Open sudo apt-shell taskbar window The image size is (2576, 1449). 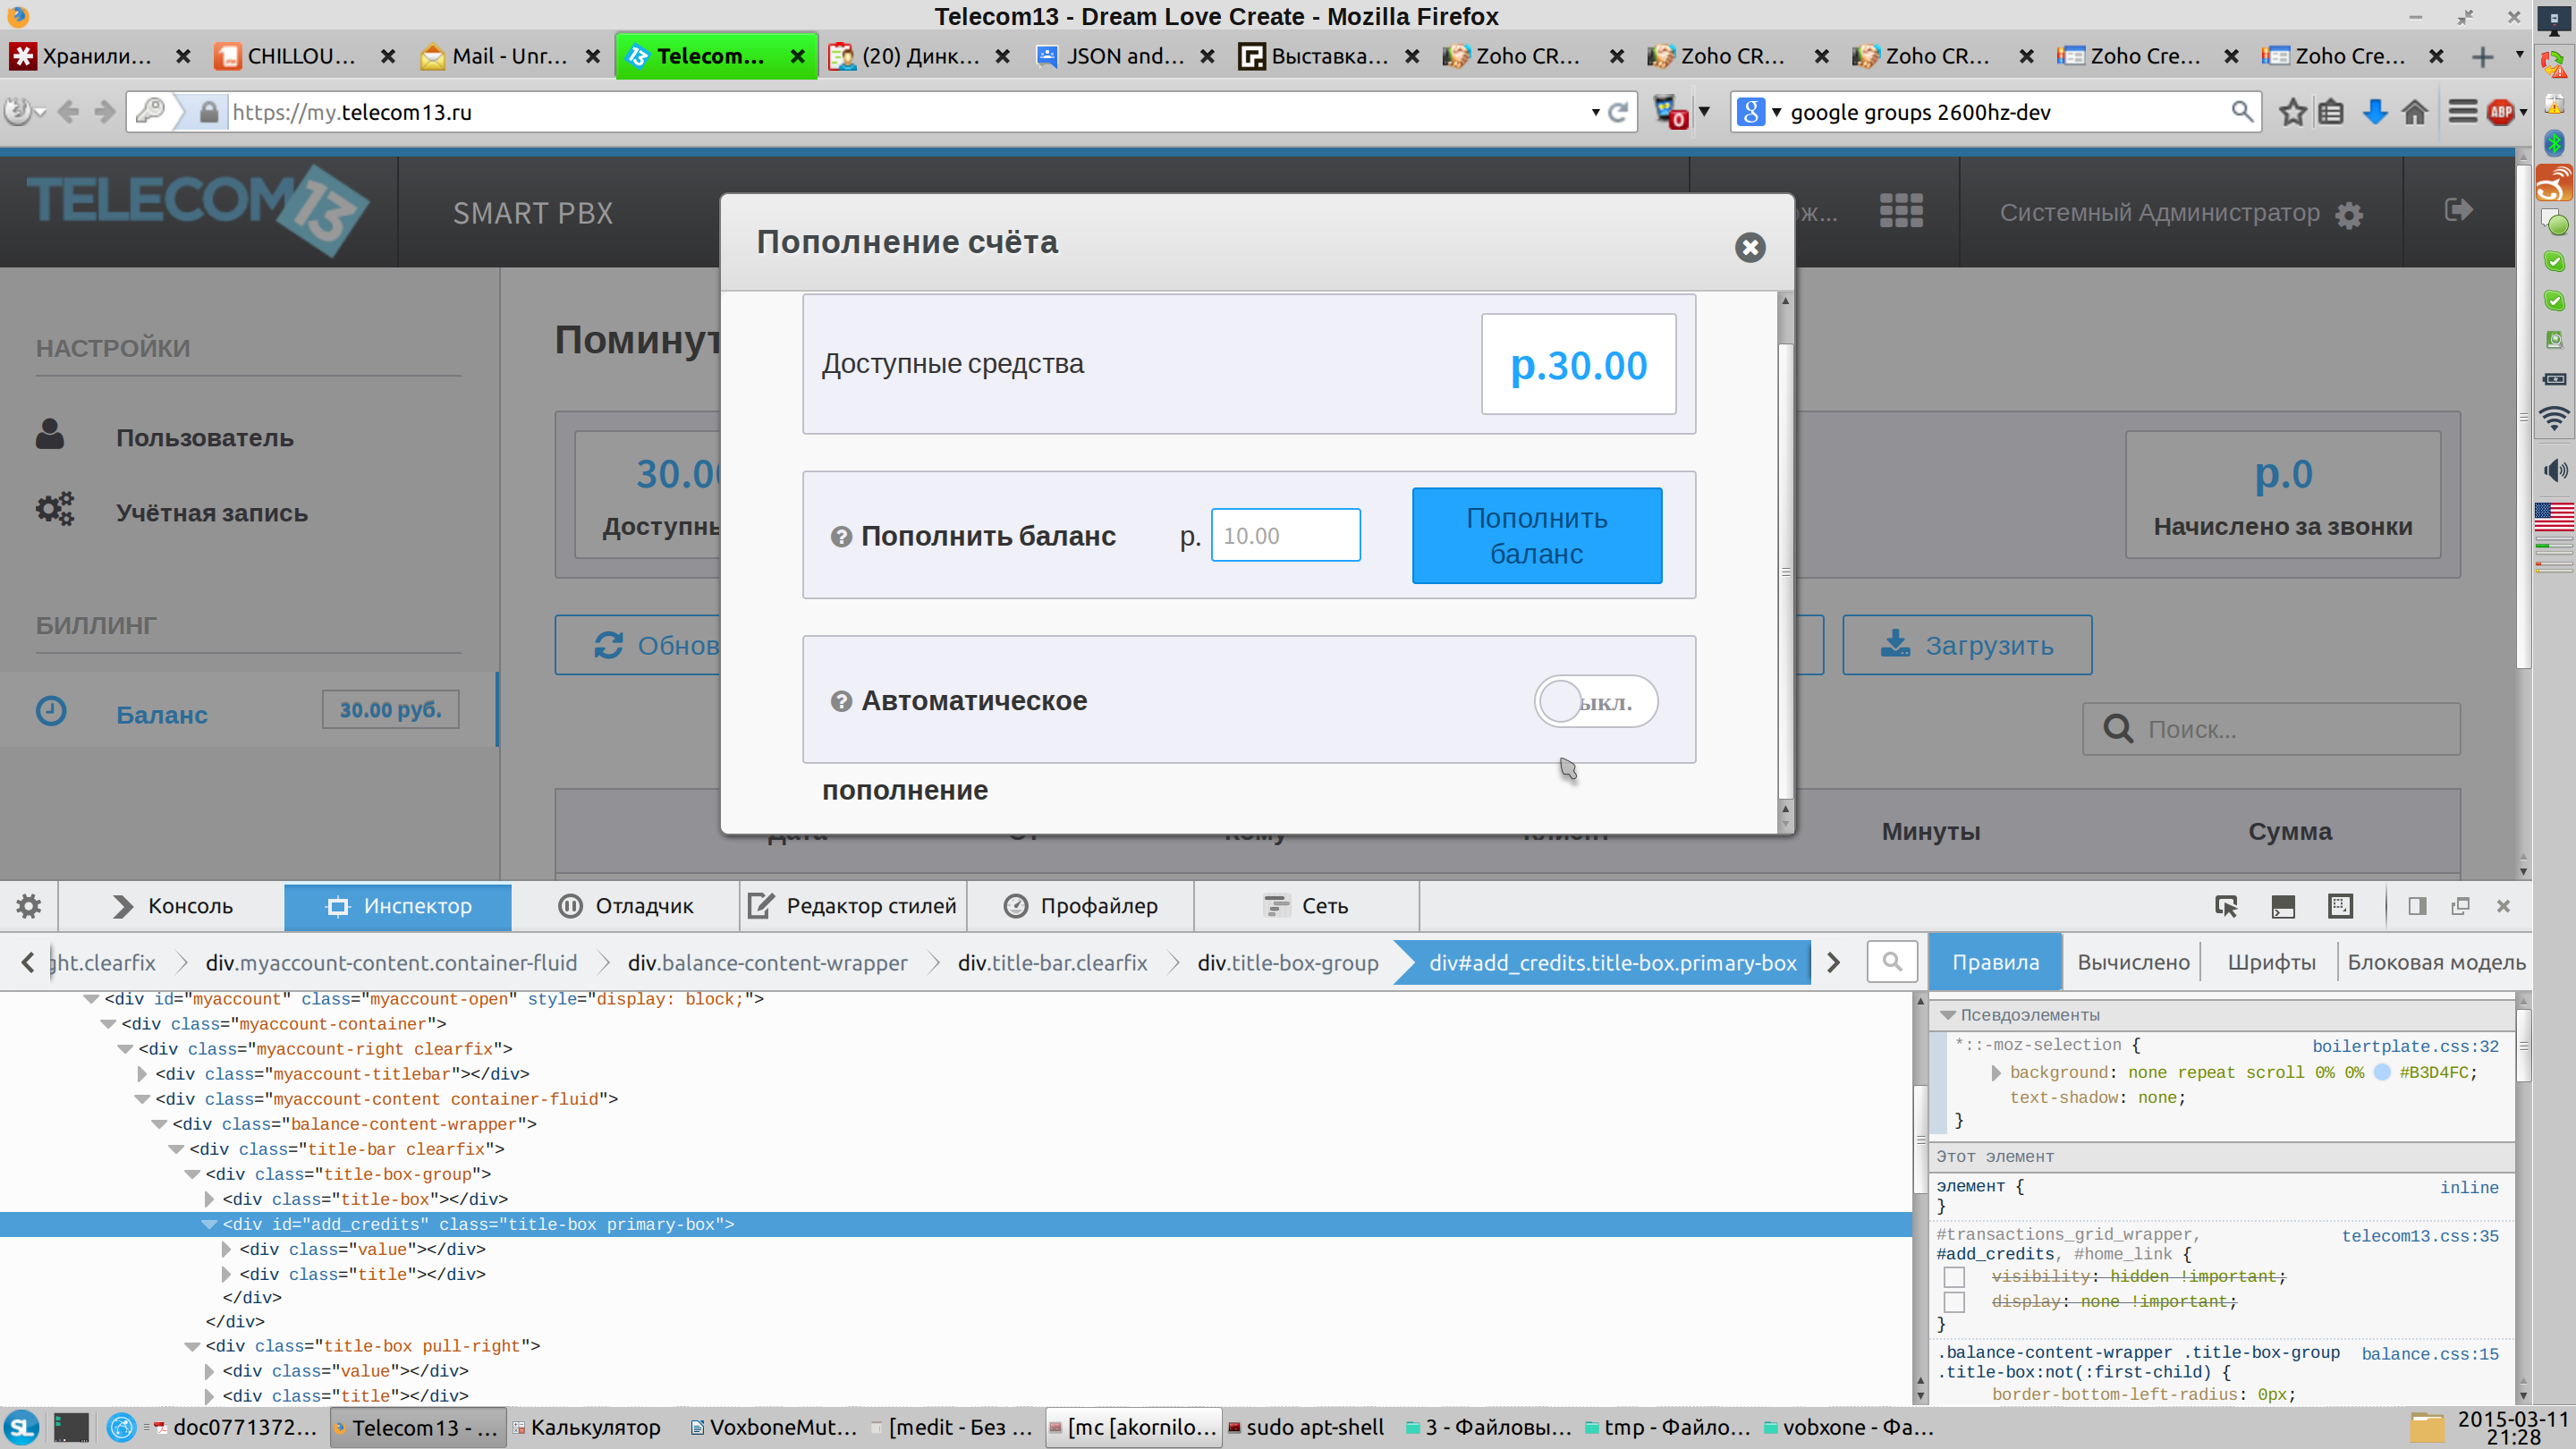coord(1305,1427)
